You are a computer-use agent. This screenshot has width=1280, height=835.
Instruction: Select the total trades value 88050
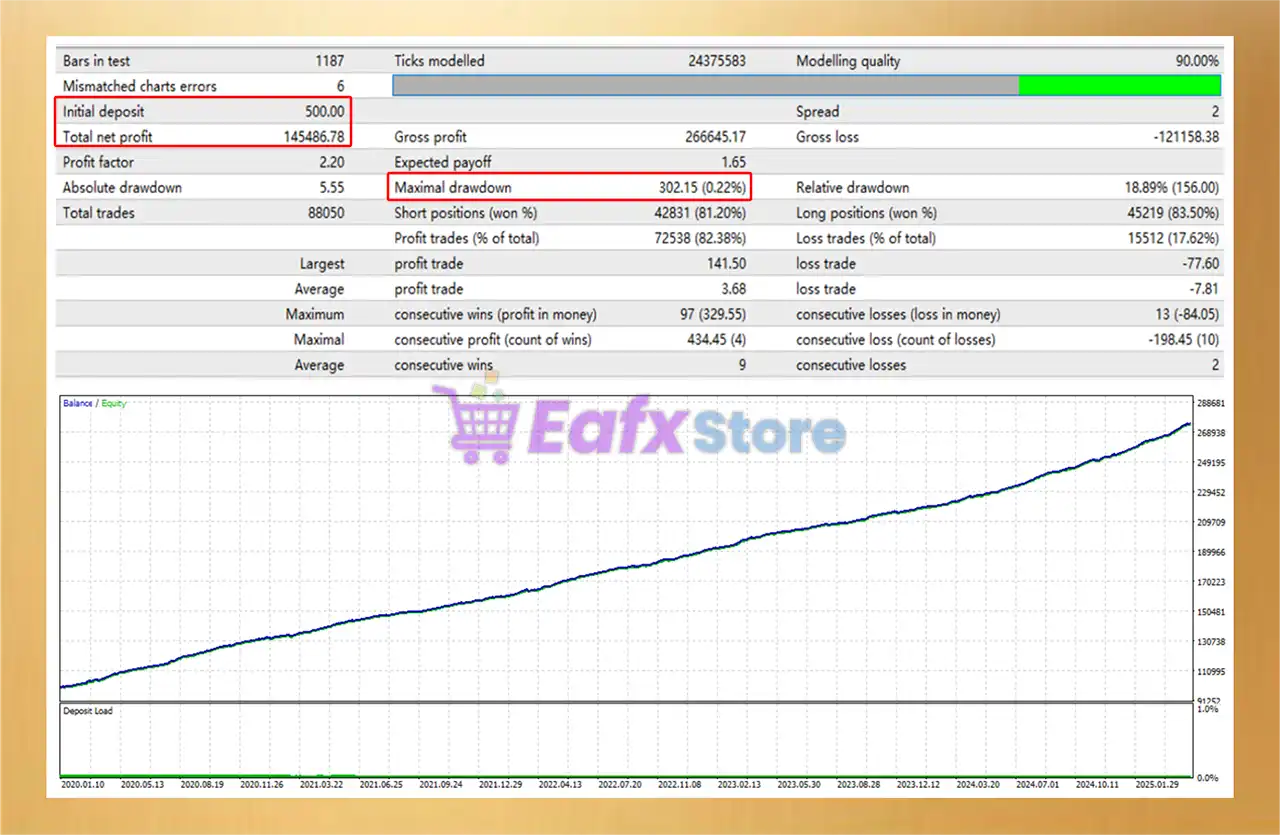pos(326,213)
